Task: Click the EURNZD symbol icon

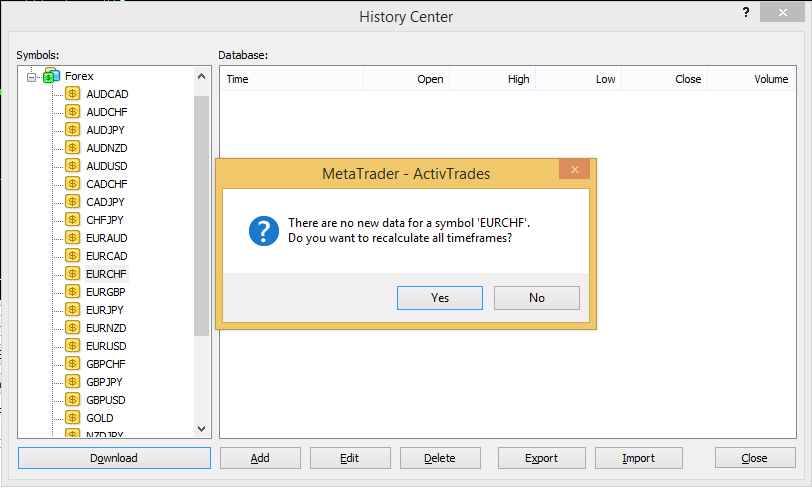Action: (72, 327)
